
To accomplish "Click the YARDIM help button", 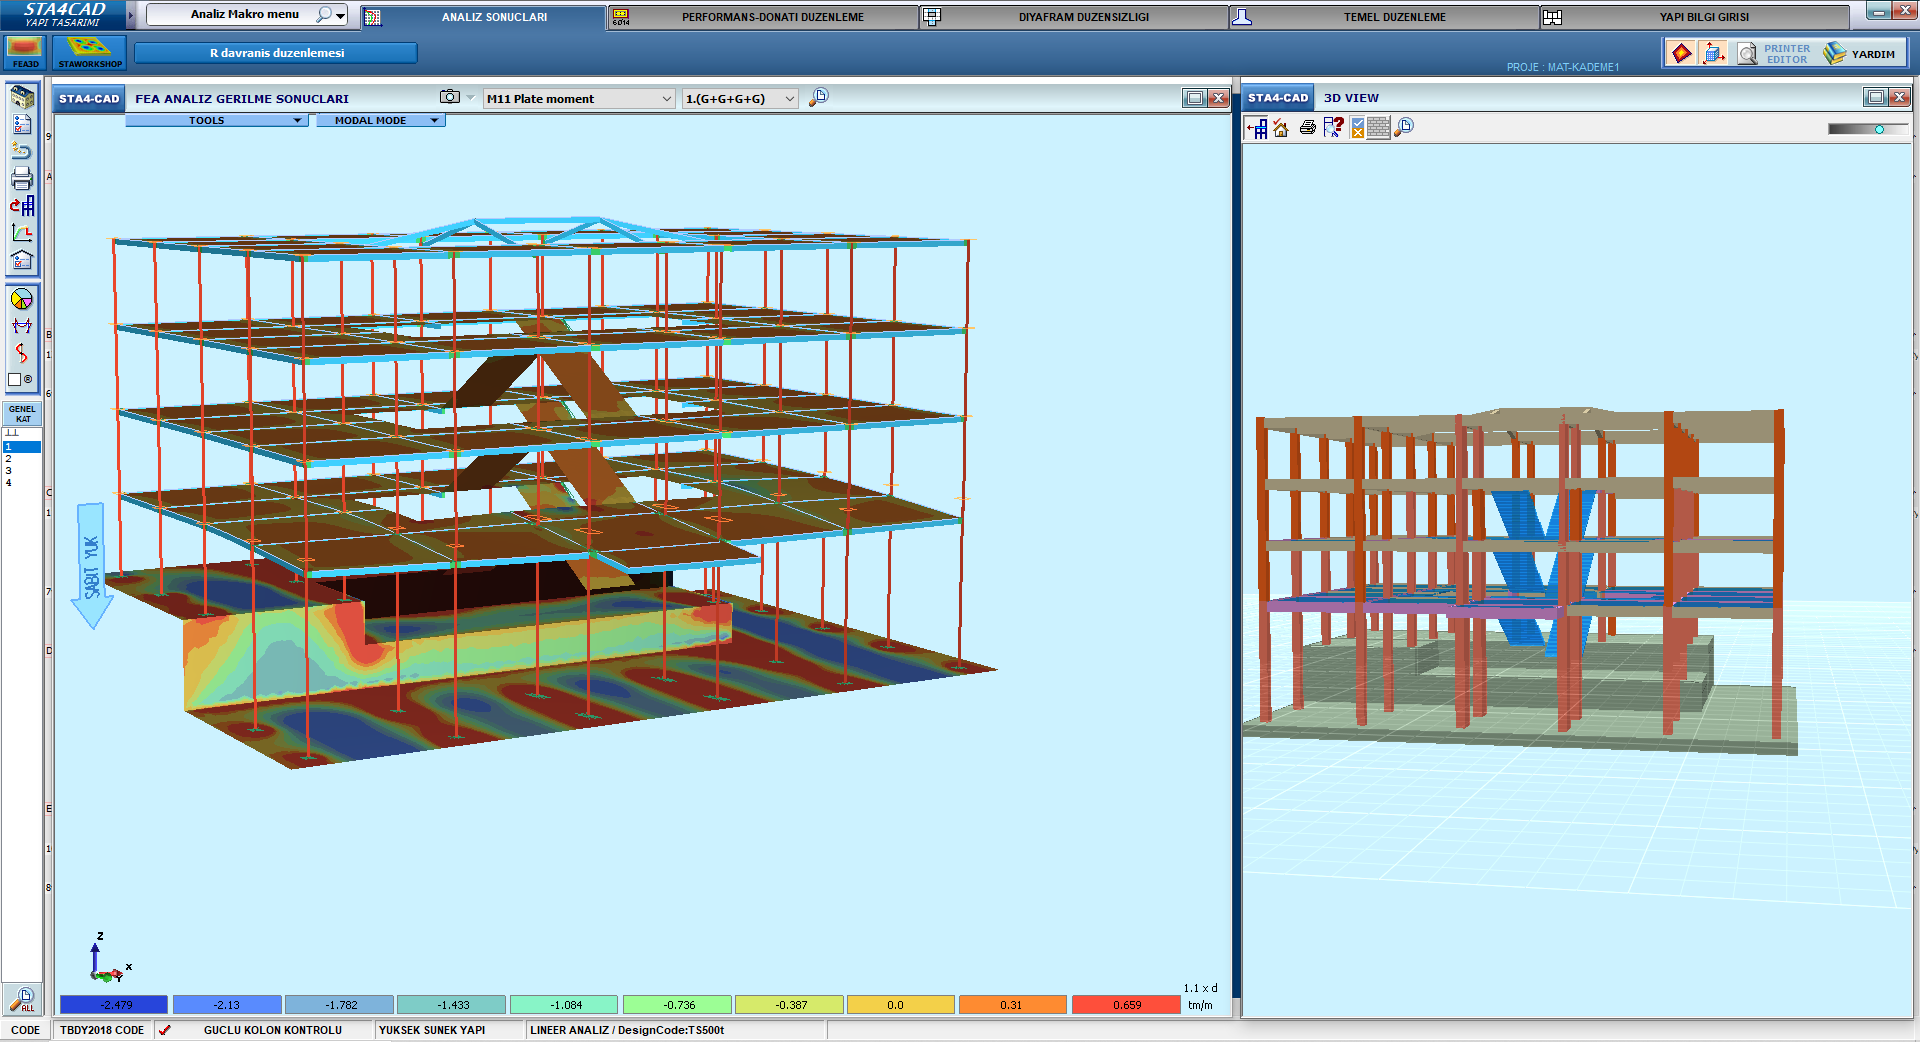I will click(x=1861, y=54).
